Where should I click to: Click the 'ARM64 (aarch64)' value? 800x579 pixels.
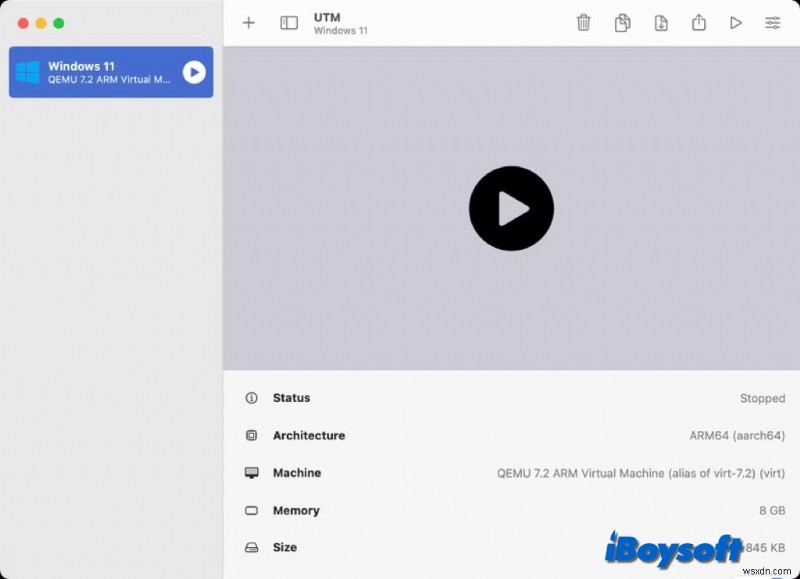click(x=737, y=436)
